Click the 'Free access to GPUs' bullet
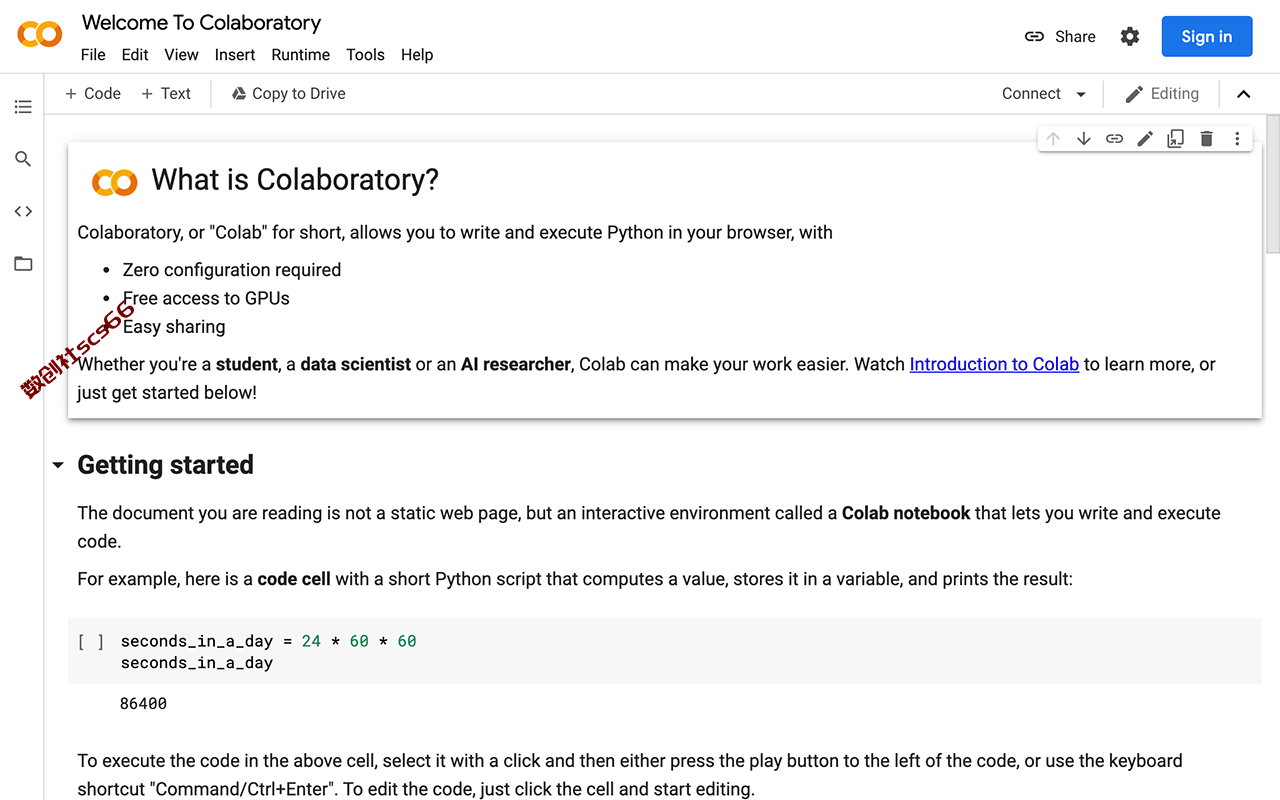Screen dimensions: 1280x800 point(206,298)
